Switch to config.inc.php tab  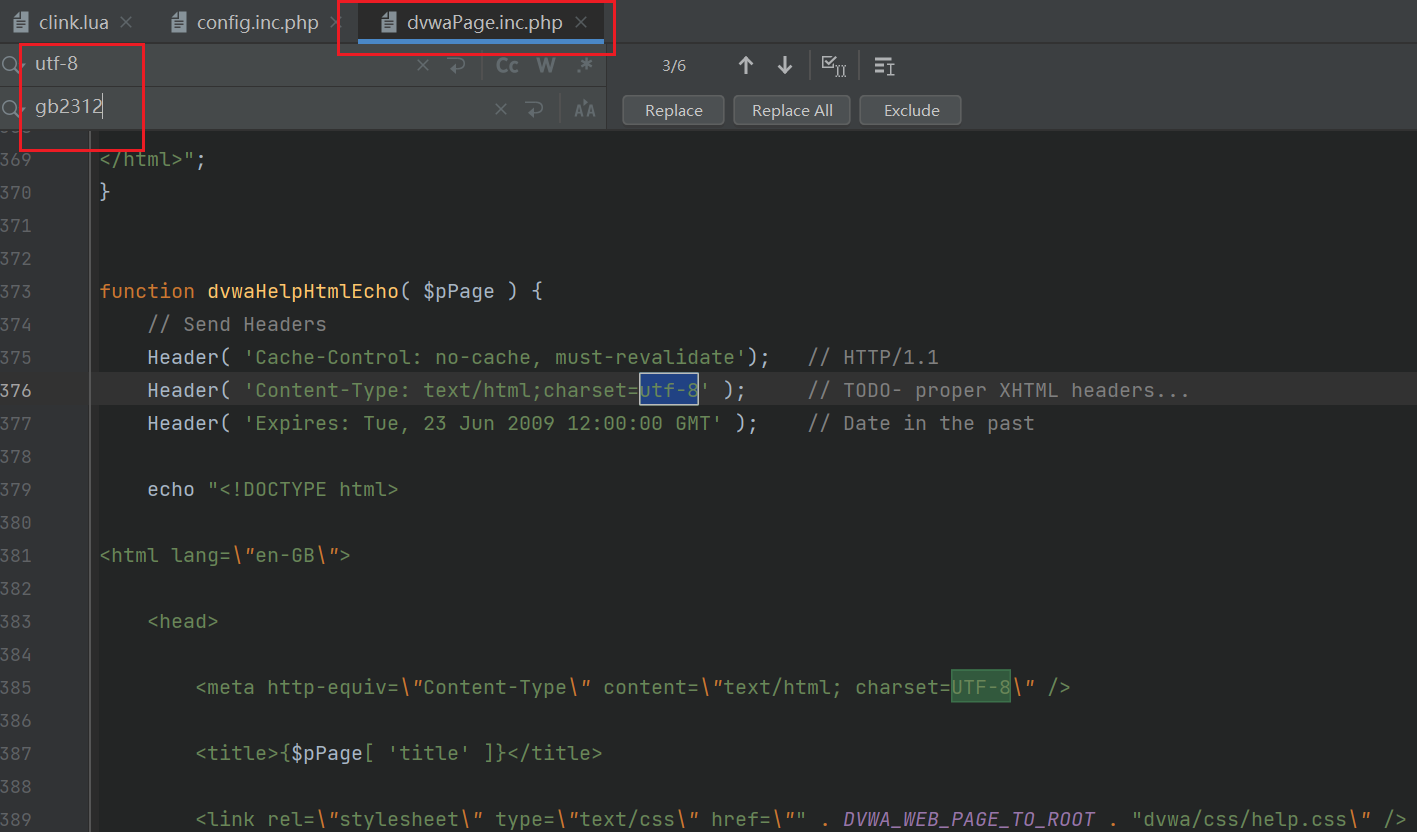[257, 22]
